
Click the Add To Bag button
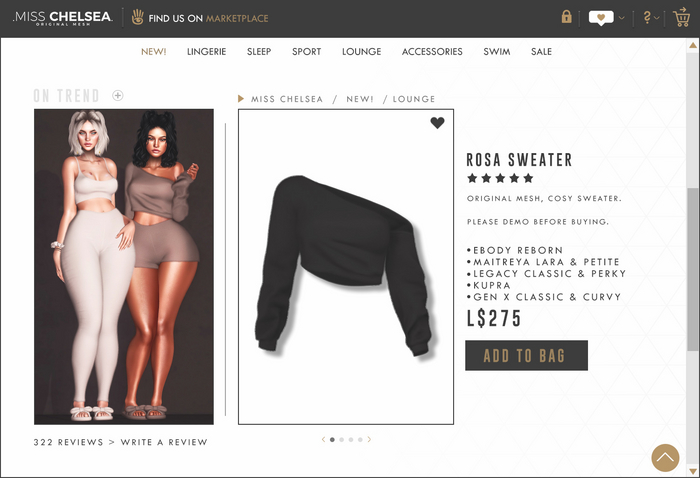pos(526,355)
